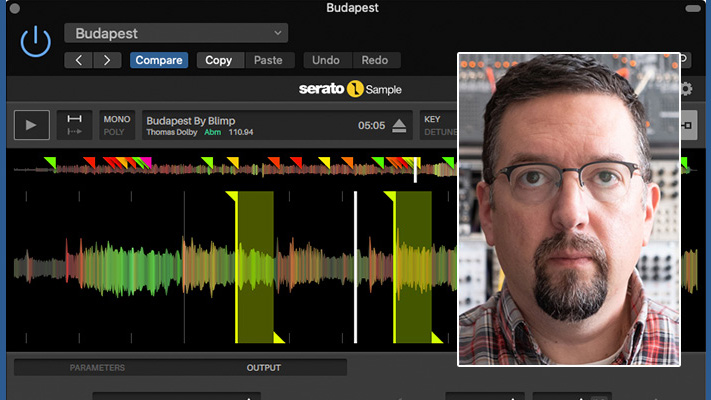Click the loop range arrows icon

click(x=74, y=125)
